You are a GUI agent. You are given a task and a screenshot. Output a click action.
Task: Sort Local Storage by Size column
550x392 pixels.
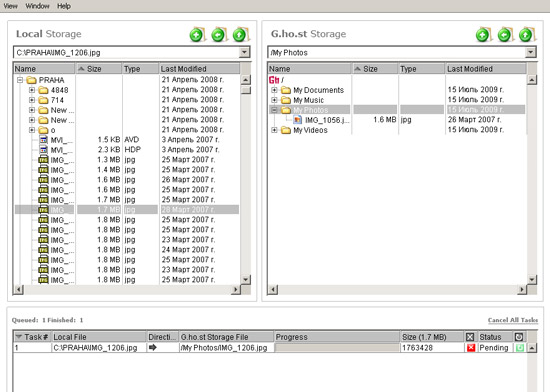(x=99, y=69)
